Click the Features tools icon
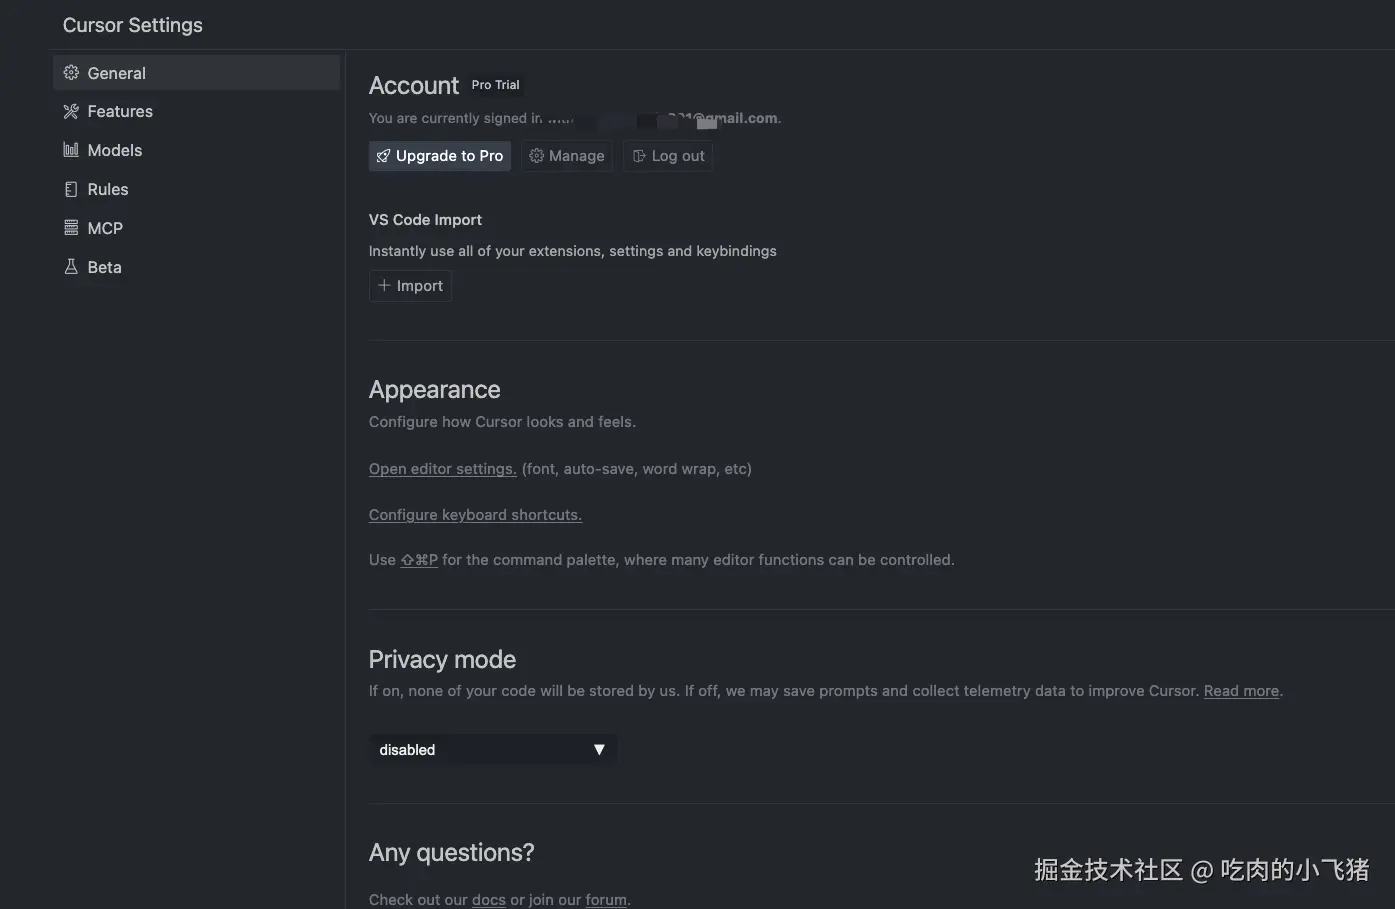This screenshot has height=909, width=1395. 71,112
